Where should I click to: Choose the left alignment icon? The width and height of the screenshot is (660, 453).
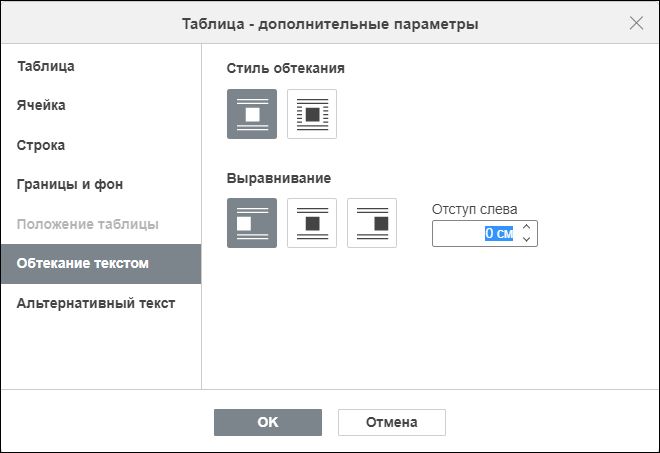click(x=252, y=223)
